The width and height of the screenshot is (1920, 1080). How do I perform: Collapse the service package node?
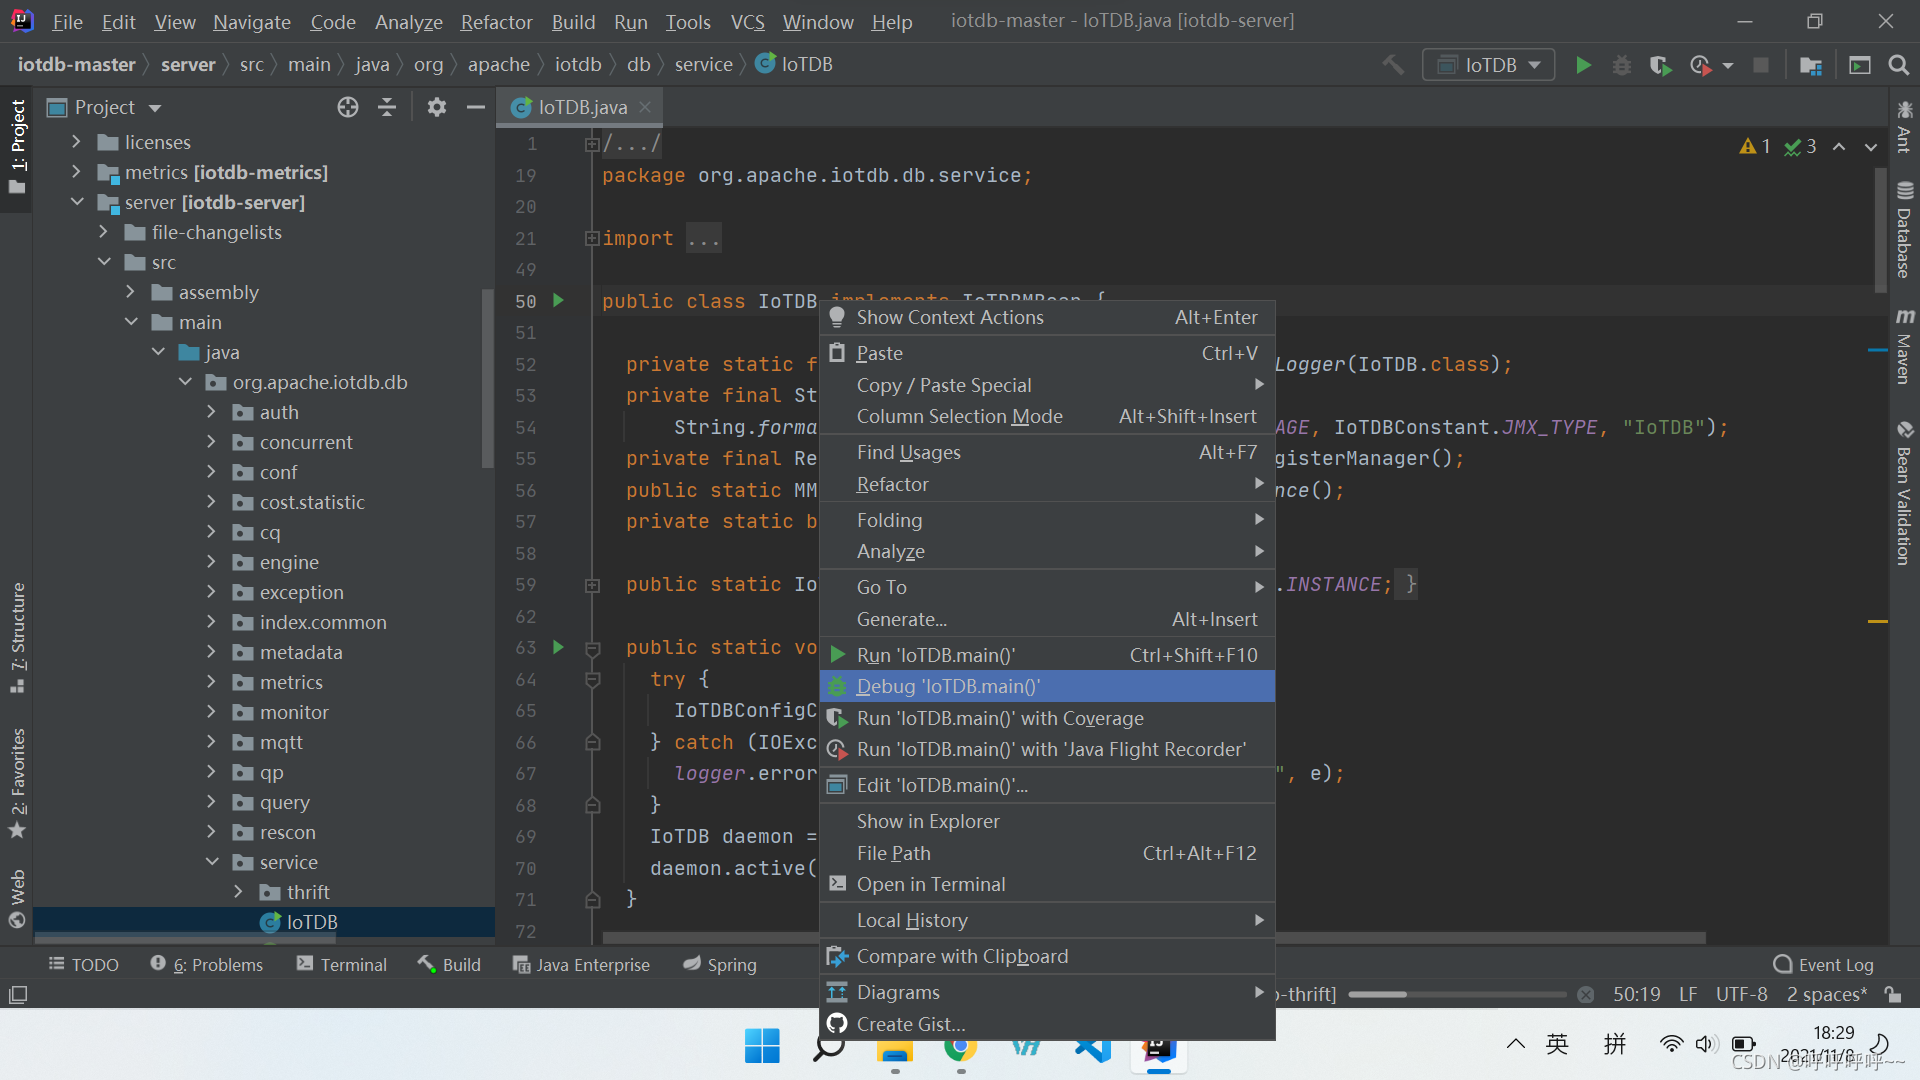tap(211, 861)
